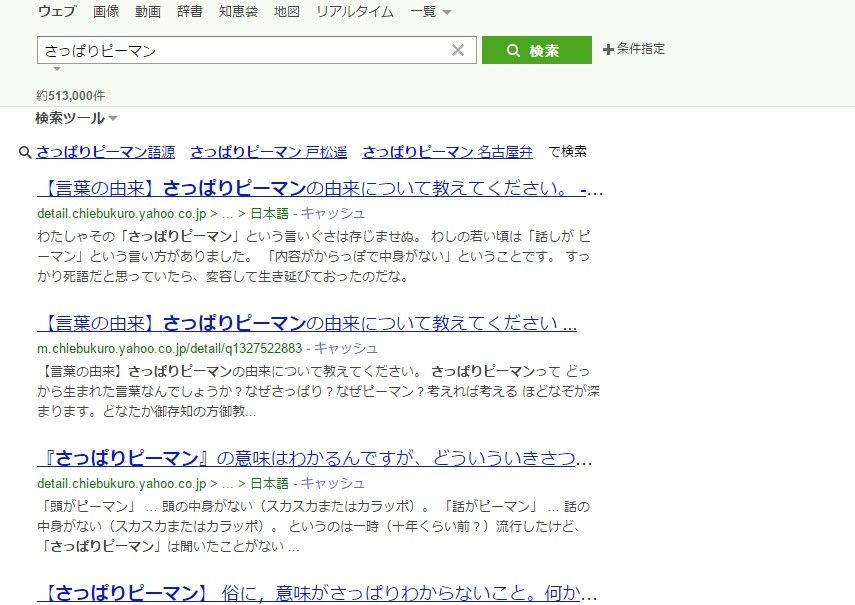Click 日本語 breadcrumb in first result
Viewport: 855px width, 605px height.
point(269,214)
